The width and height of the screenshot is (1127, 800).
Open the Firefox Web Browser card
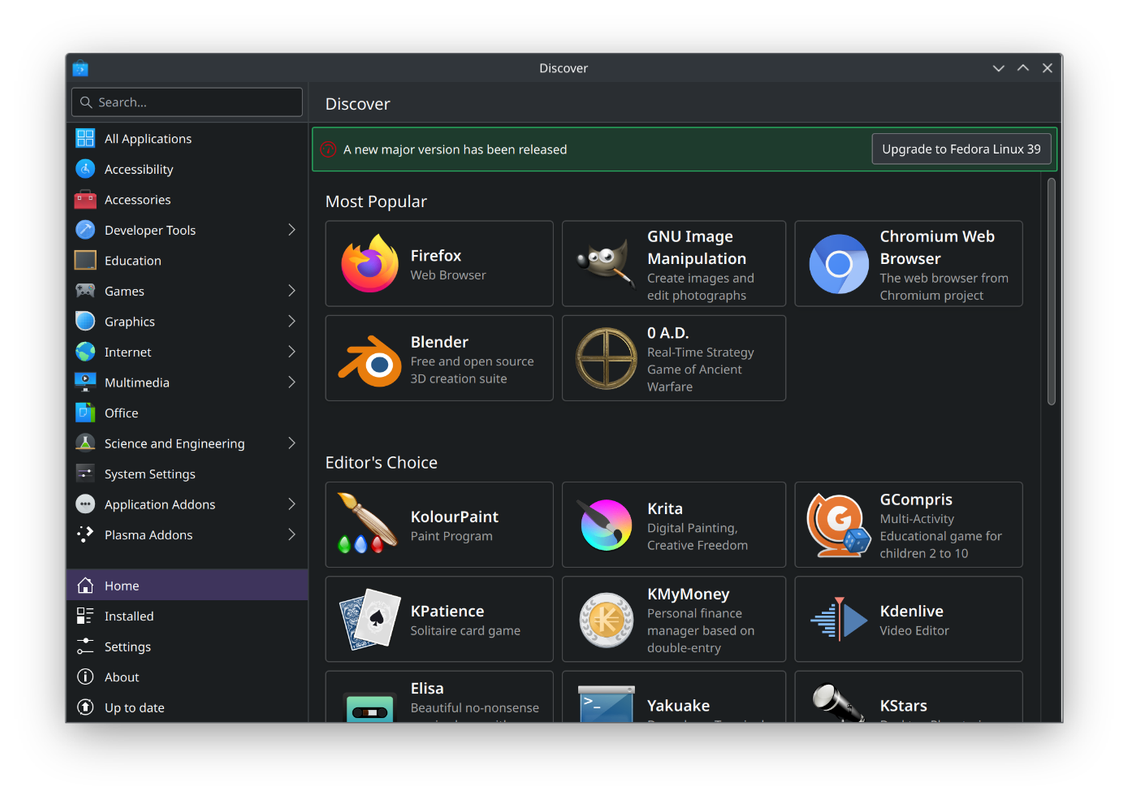[x=439, y=264]
